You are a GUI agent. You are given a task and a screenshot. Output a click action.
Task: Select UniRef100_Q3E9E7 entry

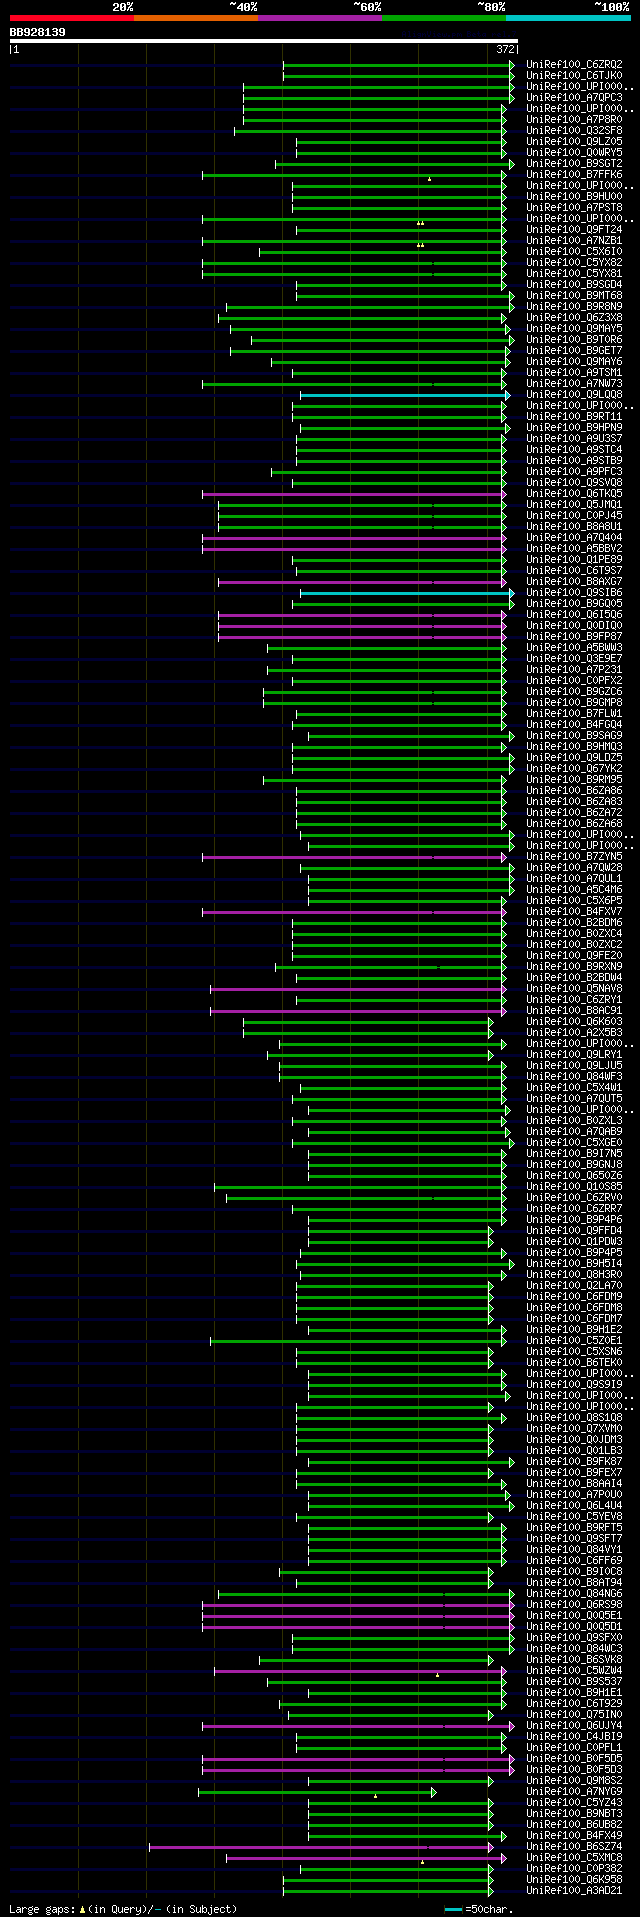(574, 659)
